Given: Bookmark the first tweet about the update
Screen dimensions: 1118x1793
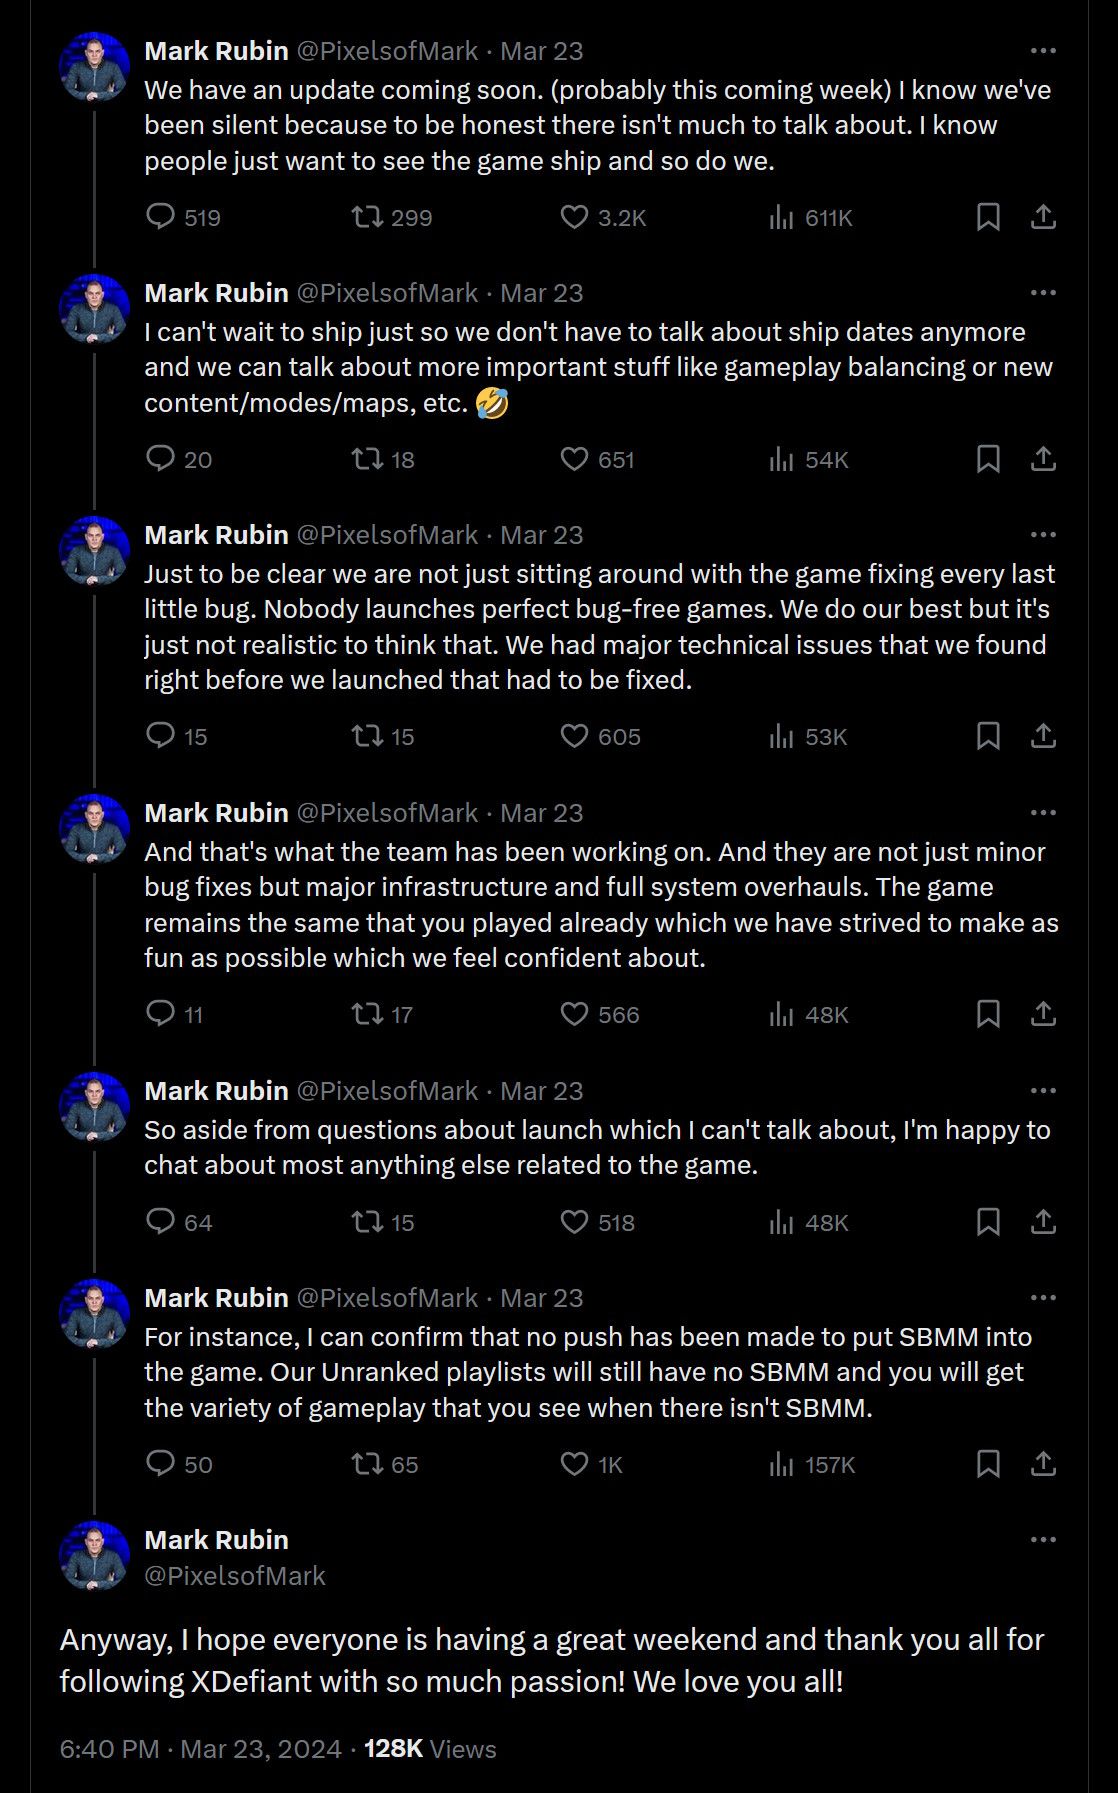Looking at the screenshot, I should [x=988, y=217].
